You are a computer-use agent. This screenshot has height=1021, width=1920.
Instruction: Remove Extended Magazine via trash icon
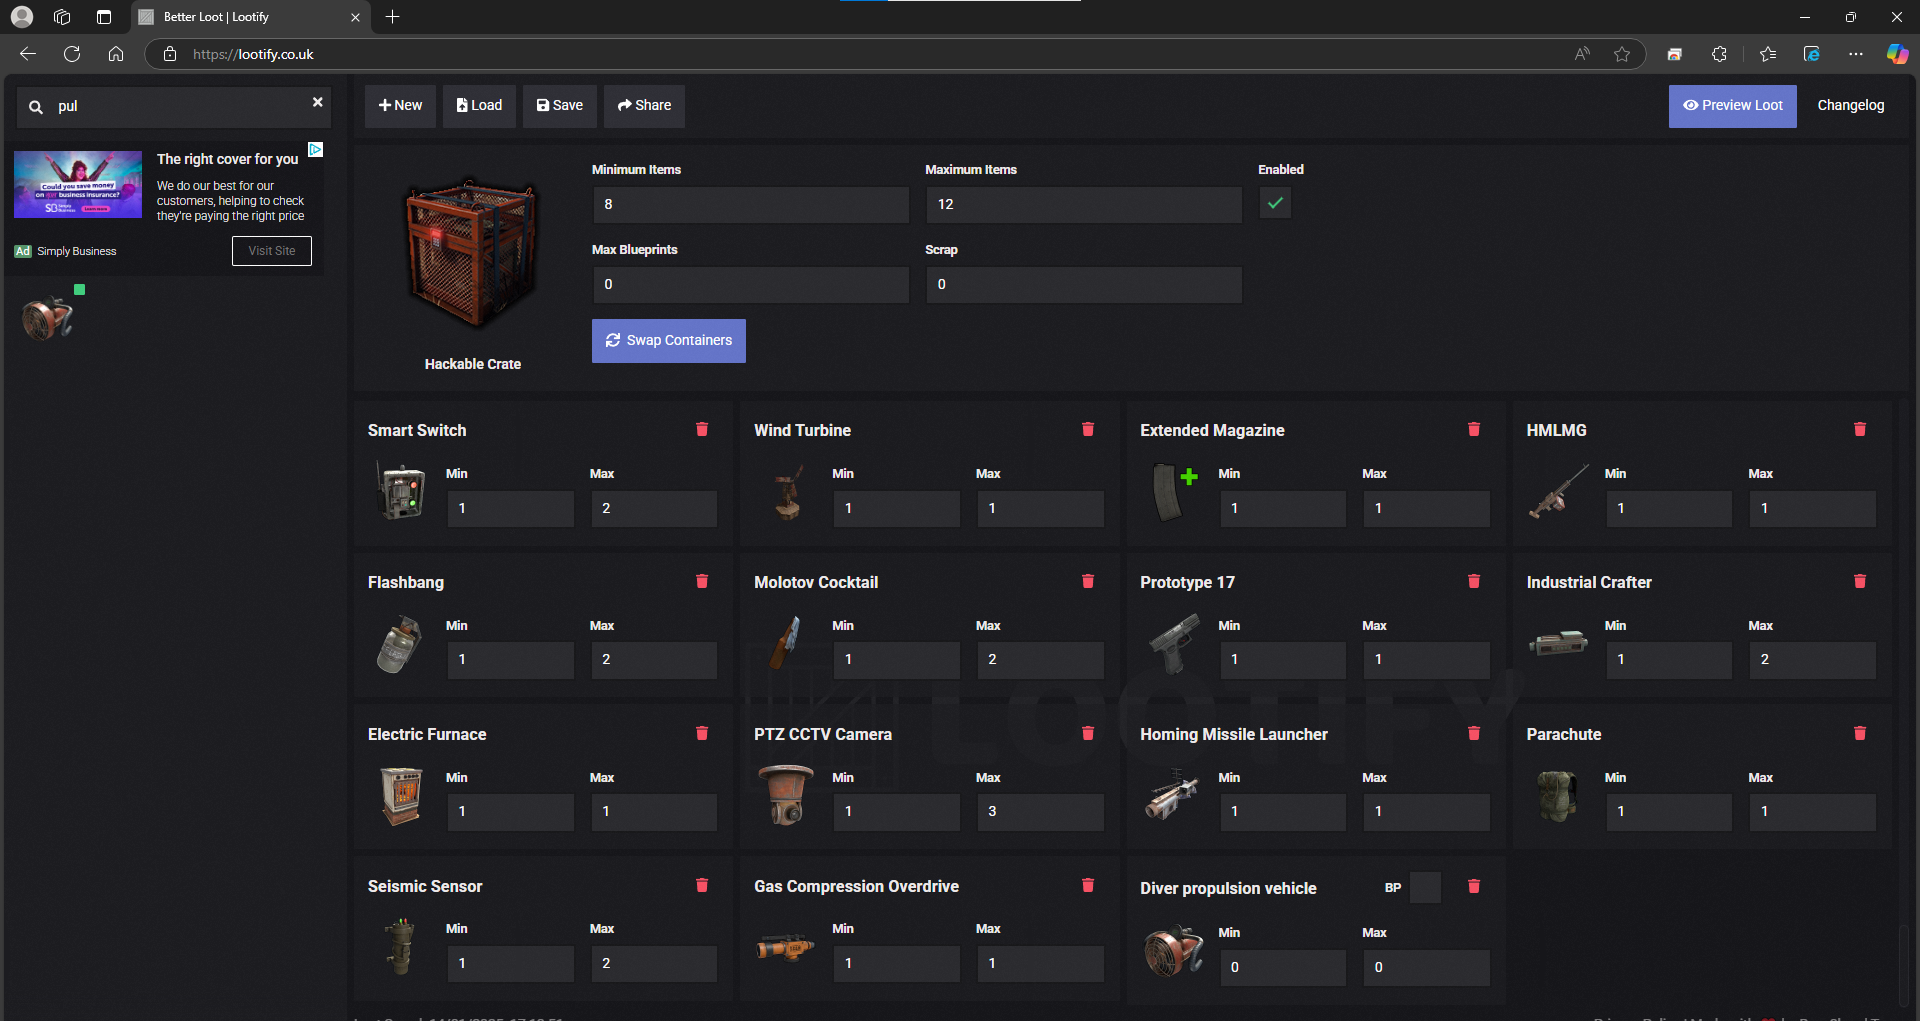[x=1474, y=429]
